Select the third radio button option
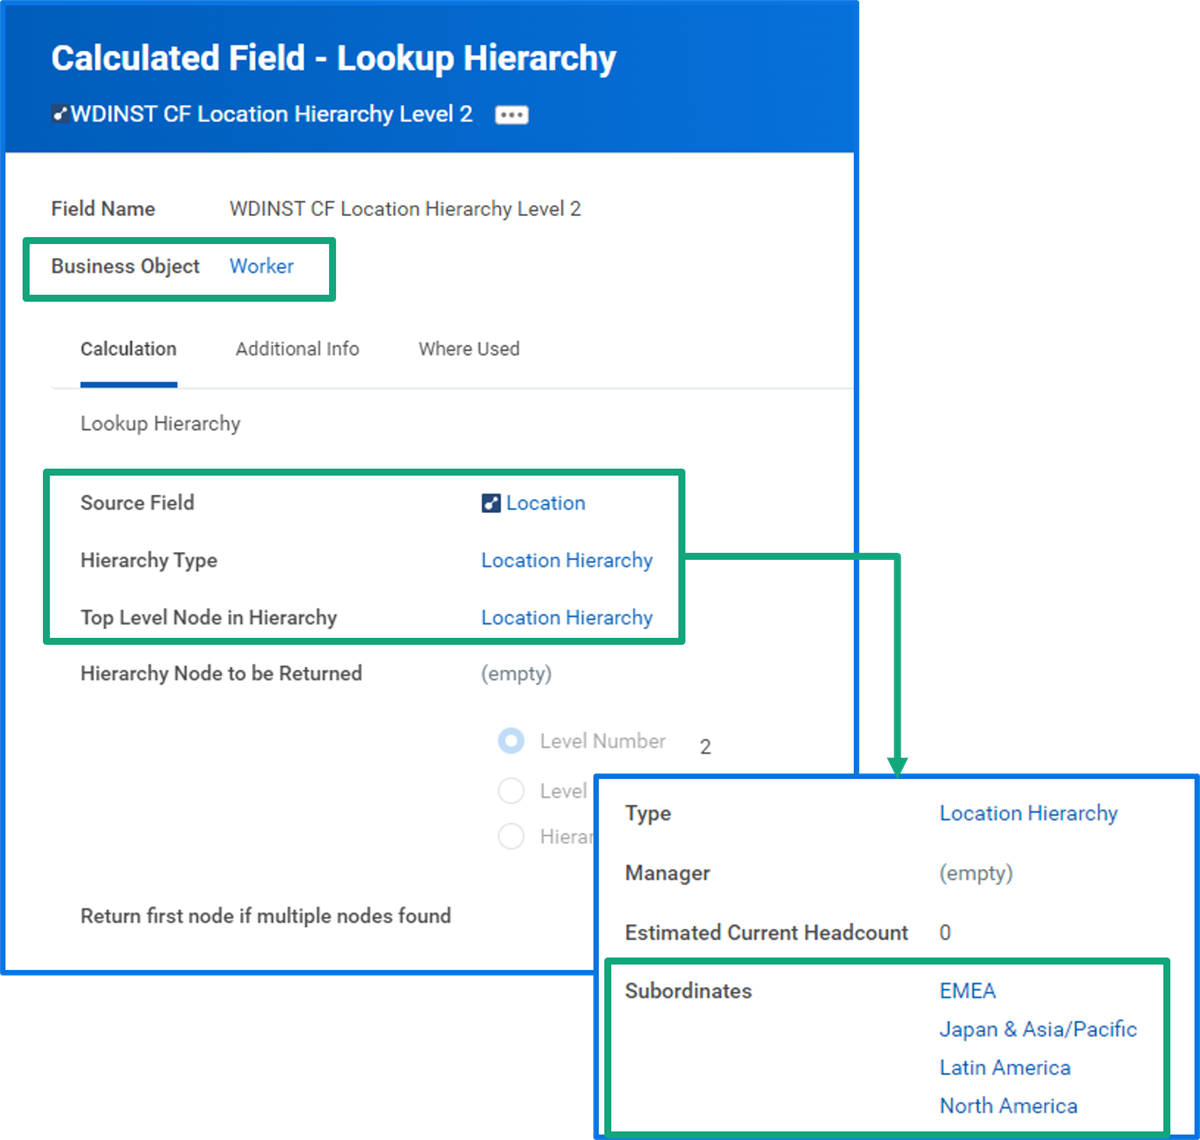 (x=511, y=836)
